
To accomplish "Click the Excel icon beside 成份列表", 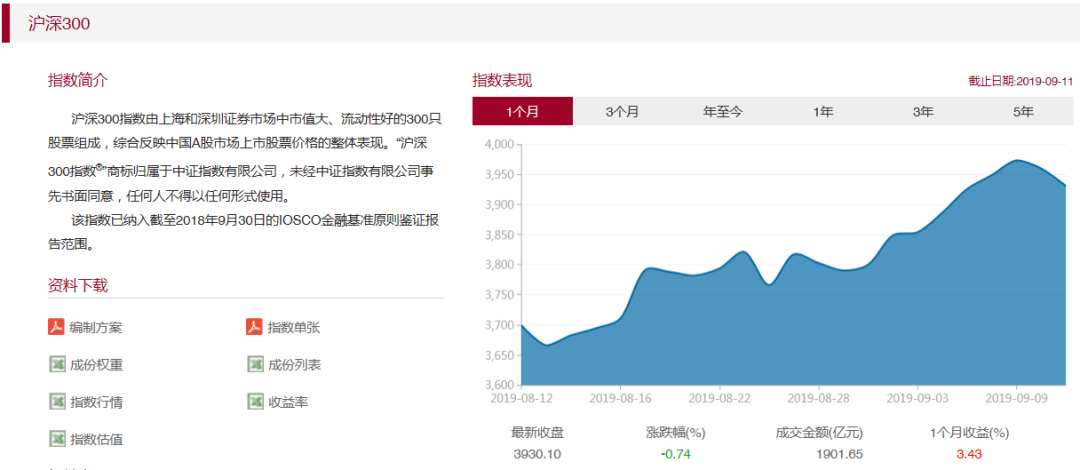I will point(254,364).
